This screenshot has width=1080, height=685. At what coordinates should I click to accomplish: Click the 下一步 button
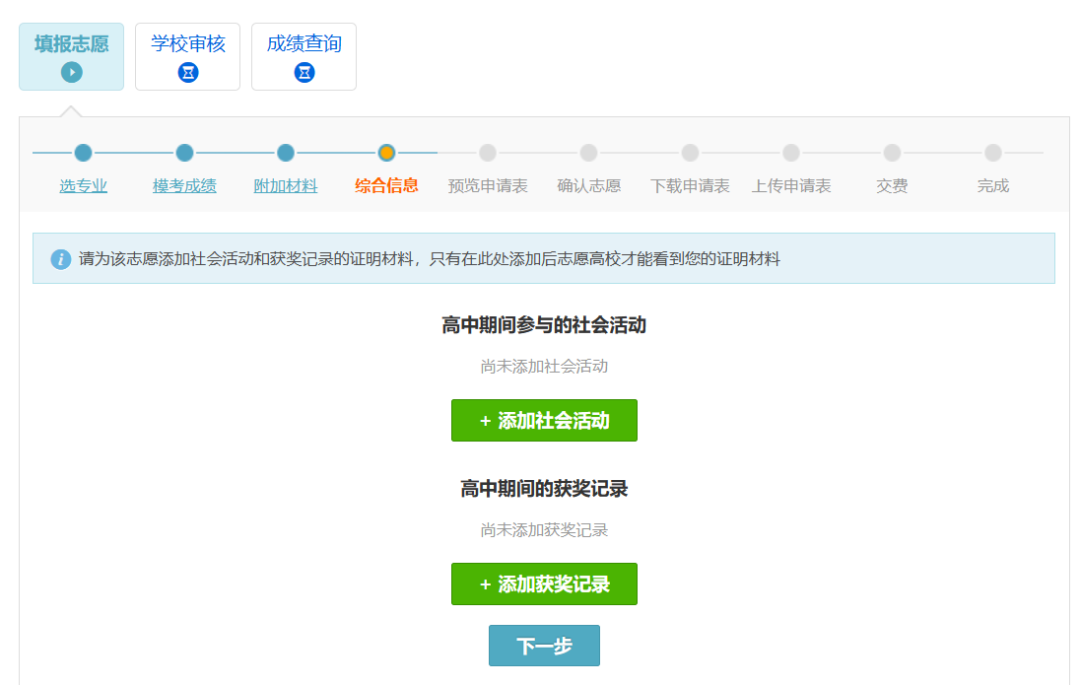(544, 646)
